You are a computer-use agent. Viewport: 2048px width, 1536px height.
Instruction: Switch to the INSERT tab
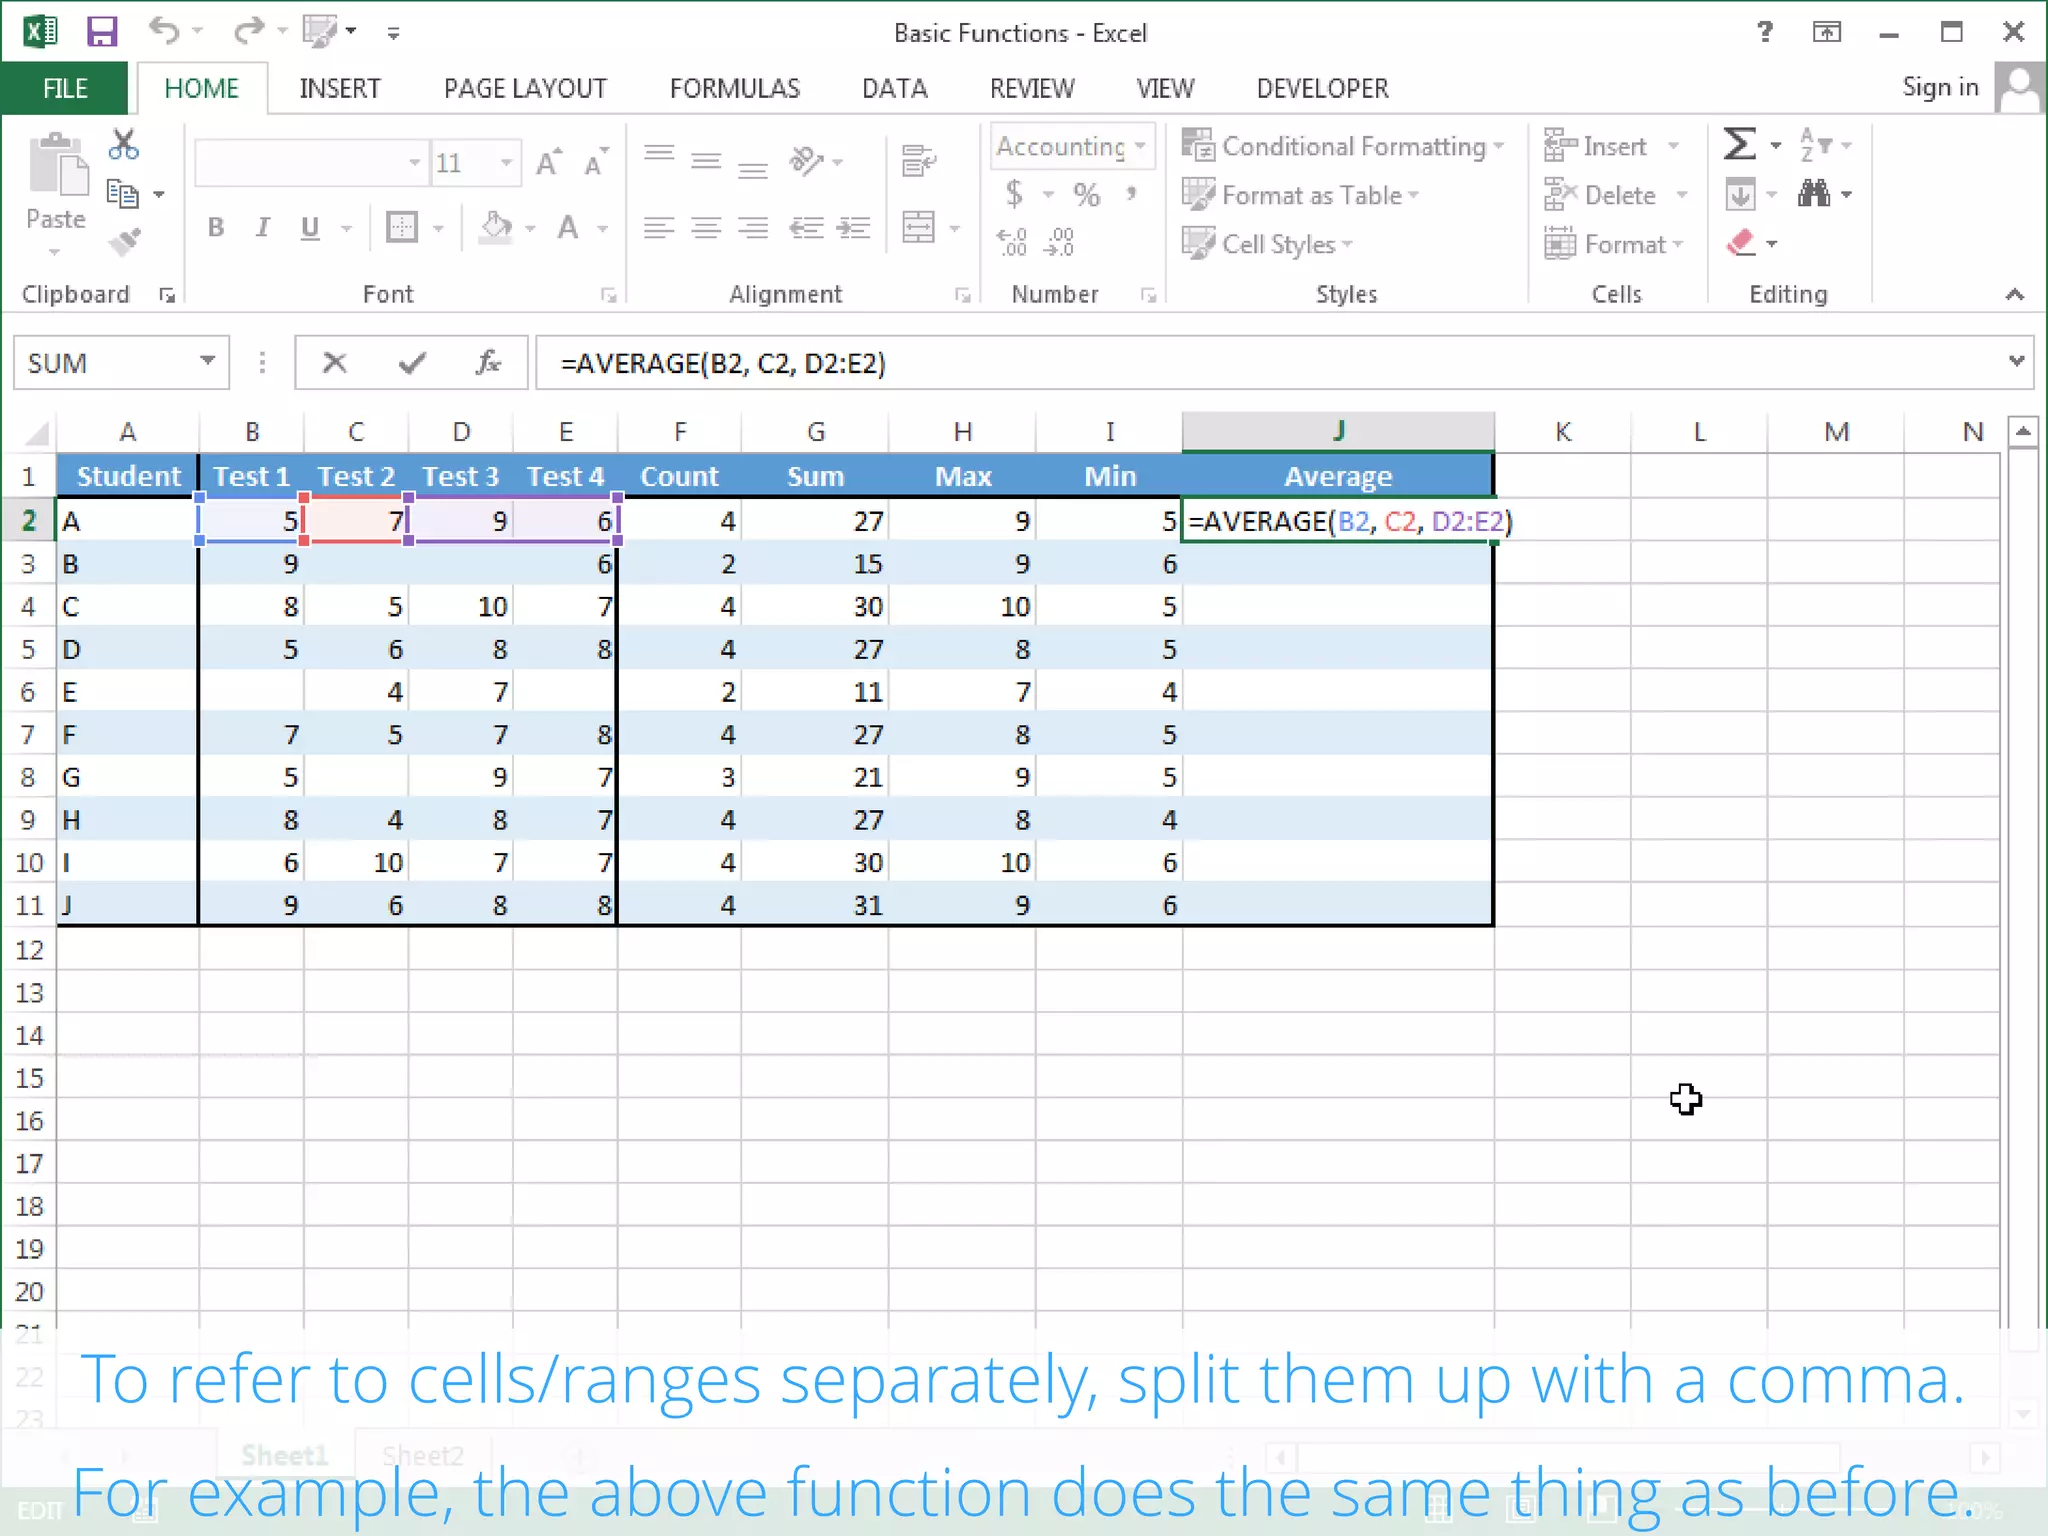[x=340, y=88]
